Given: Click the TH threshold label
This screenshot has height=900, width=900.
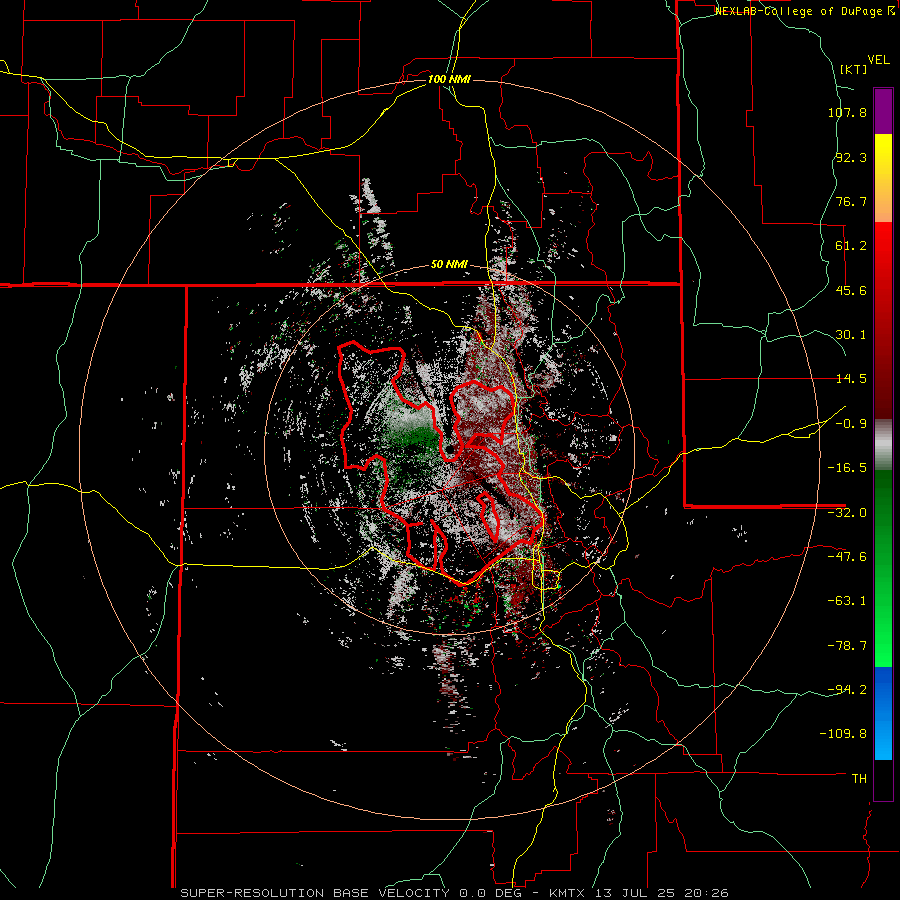Looking at the screenshot, I should pyautogui.click(x=859, y=779).
